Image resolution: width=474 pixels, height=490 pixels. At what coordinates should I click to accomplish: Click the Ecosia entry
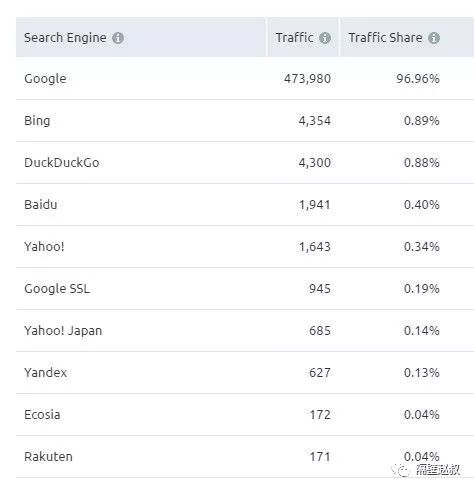(42, 415)
